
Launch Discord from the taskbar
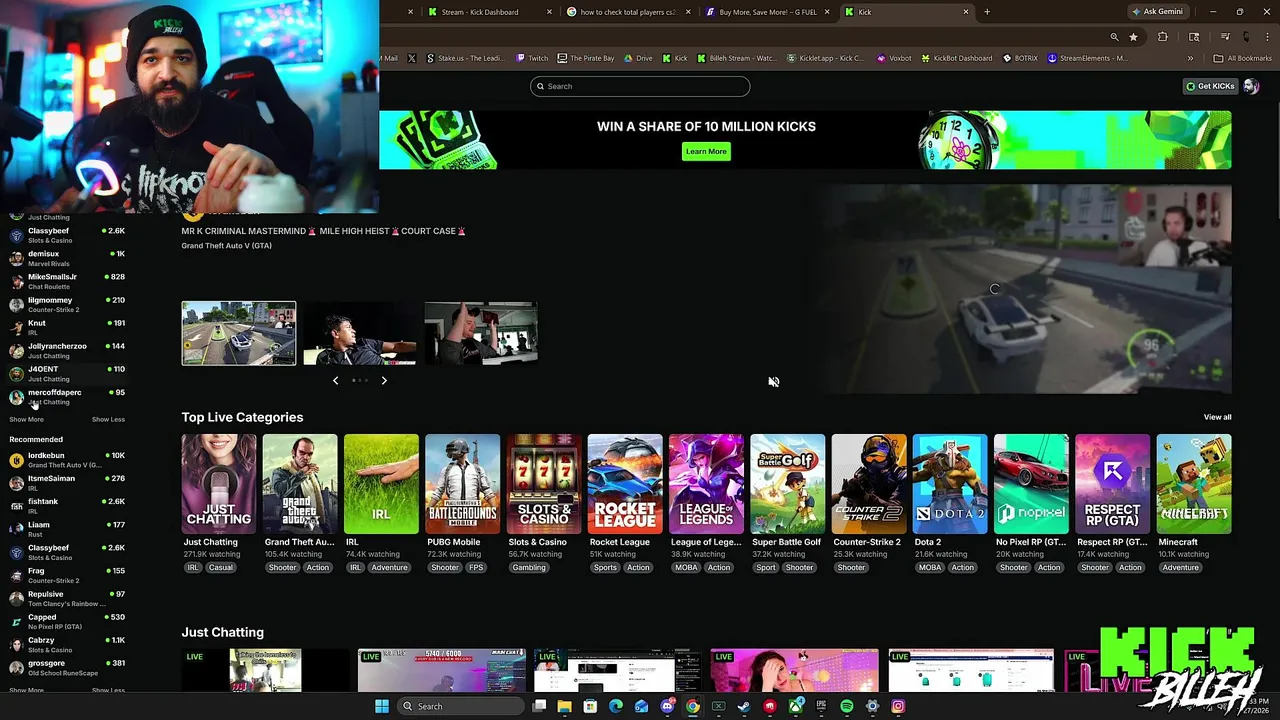click(x=667, y=706)
